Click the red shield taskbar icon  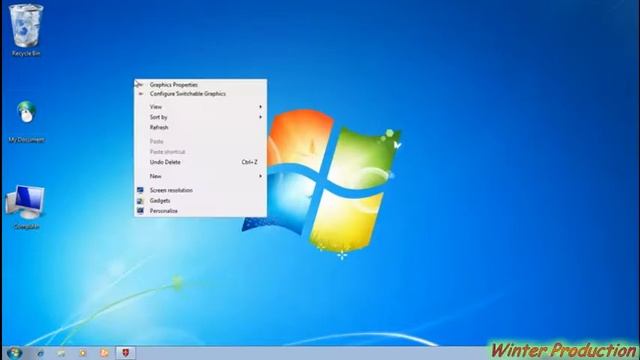125,353
